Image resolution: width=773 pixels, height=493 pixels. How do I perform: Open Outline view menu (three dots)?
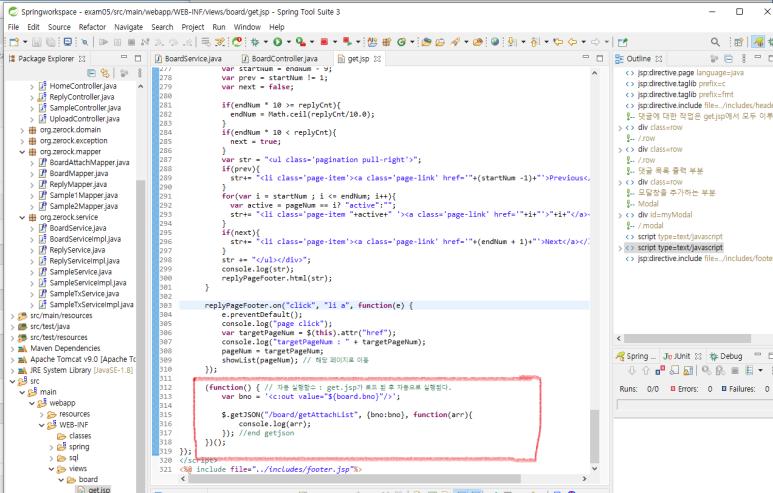tap(744, 59)
